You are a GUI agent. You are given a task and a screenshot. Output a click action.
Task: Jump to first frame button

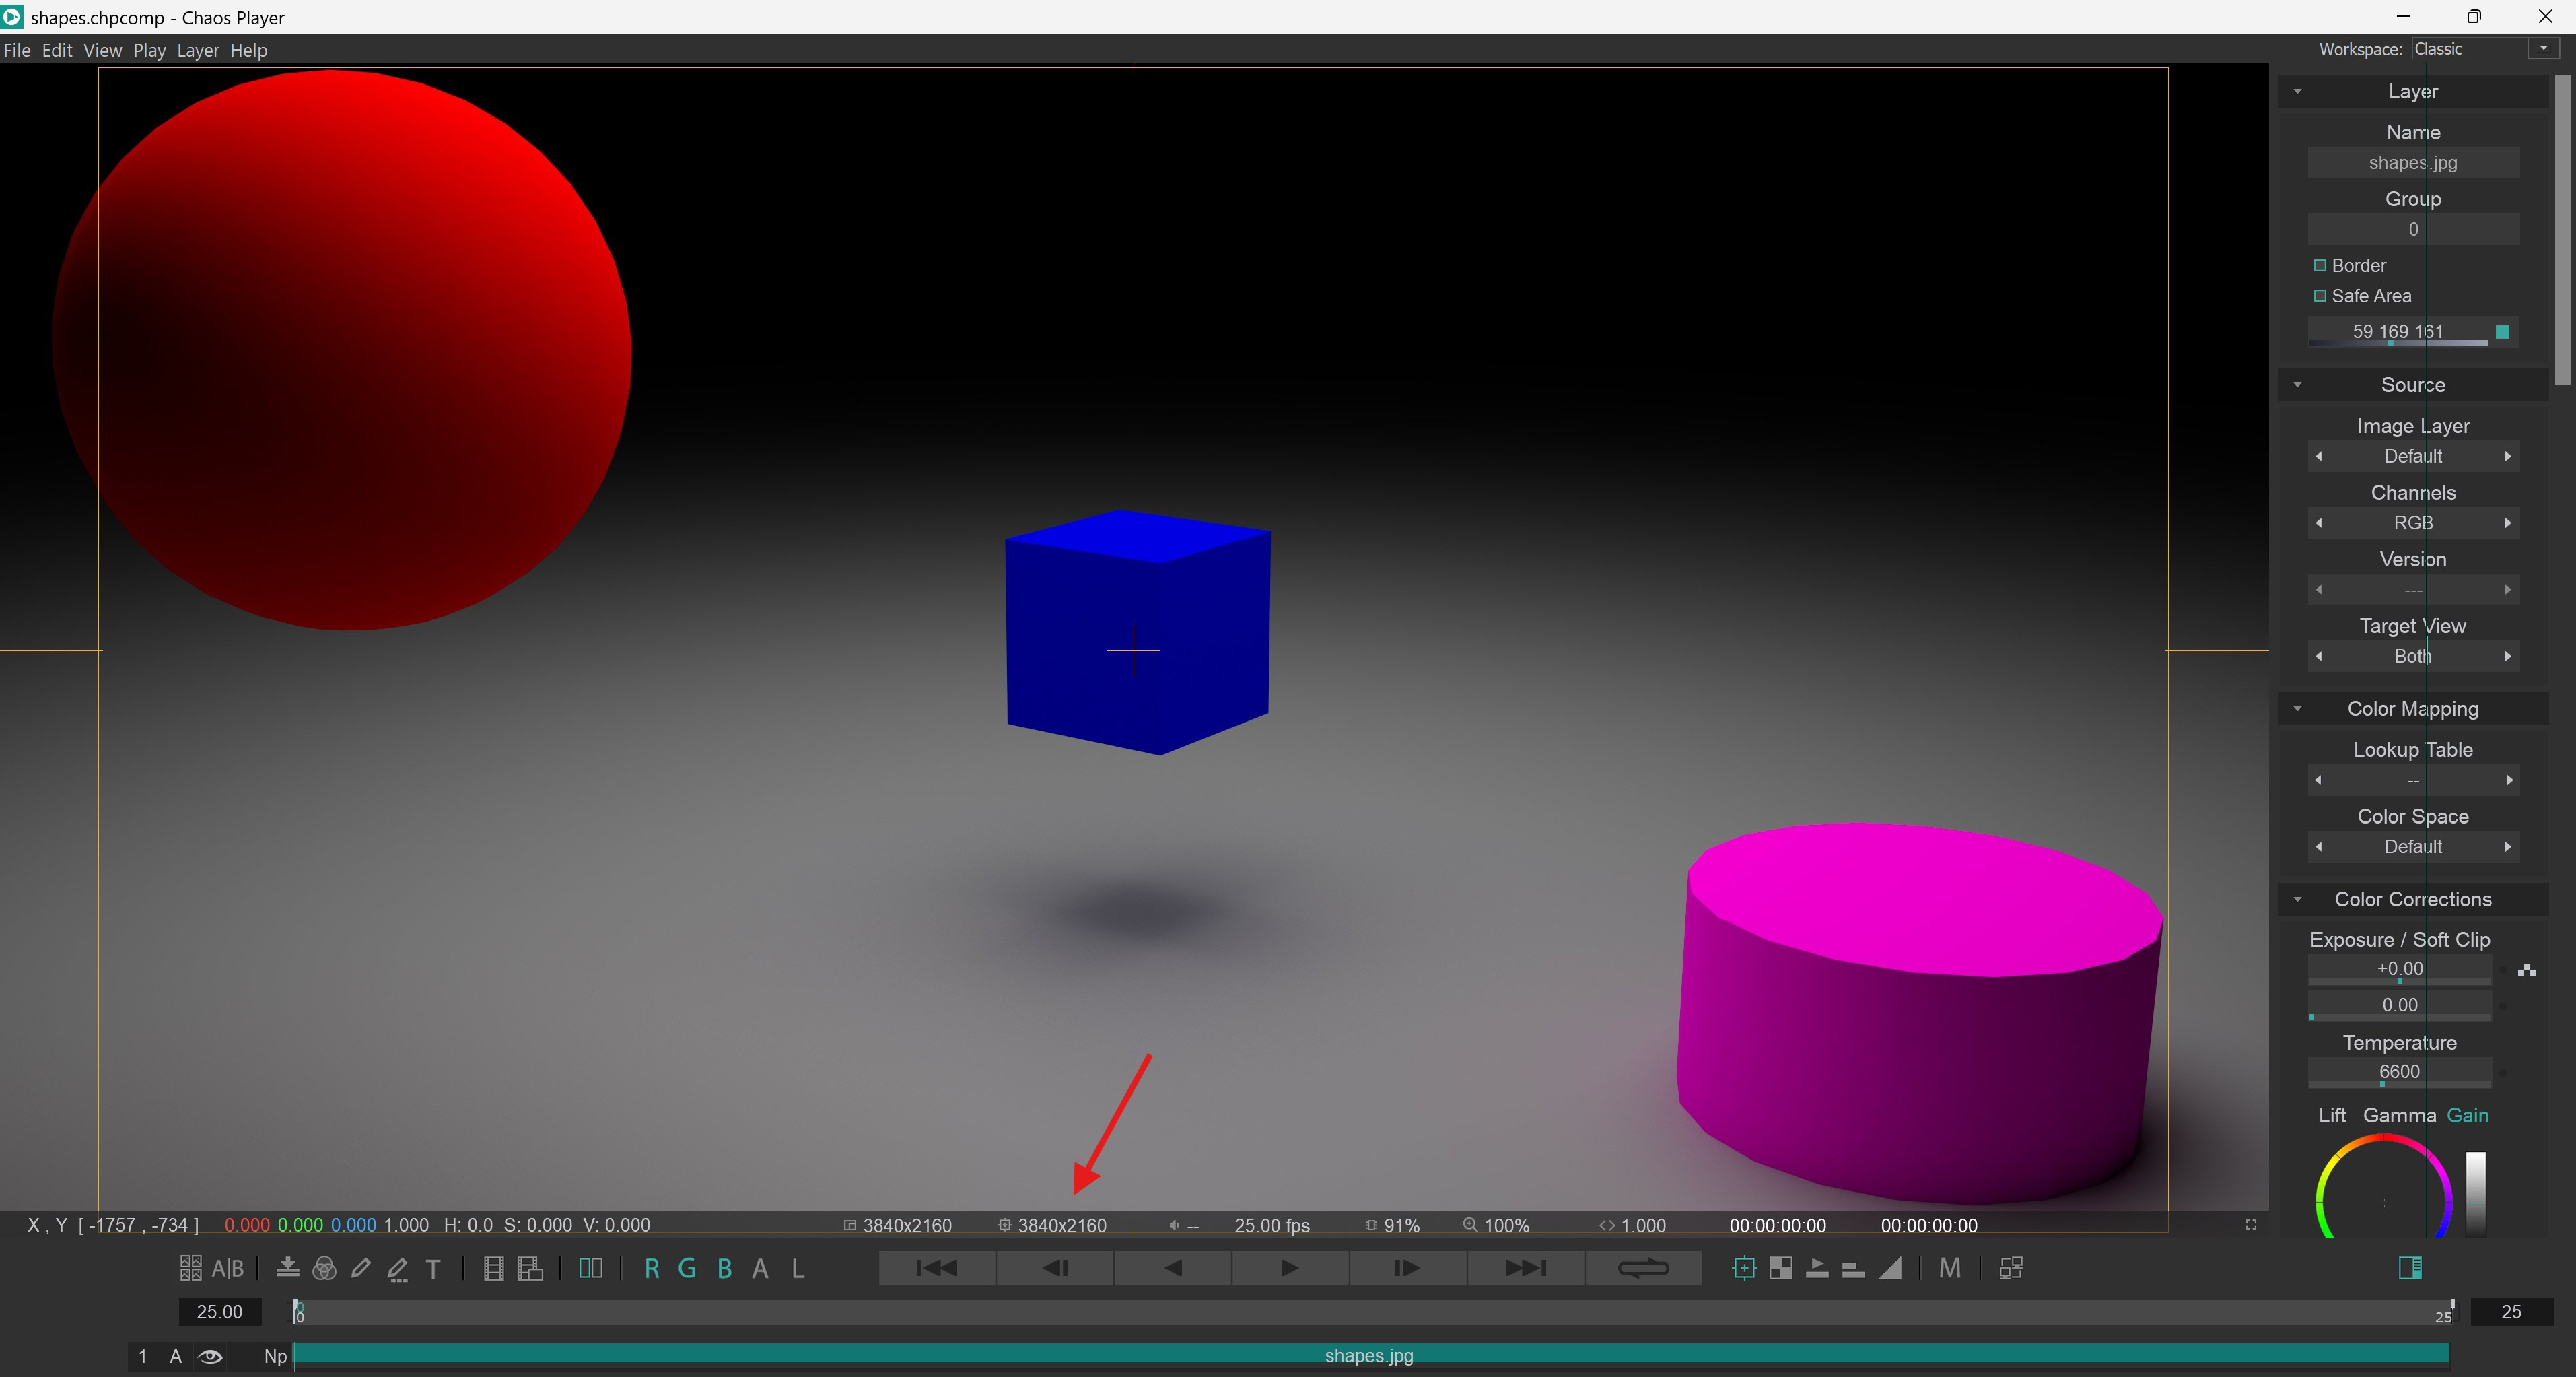(x=937, y=1268)
